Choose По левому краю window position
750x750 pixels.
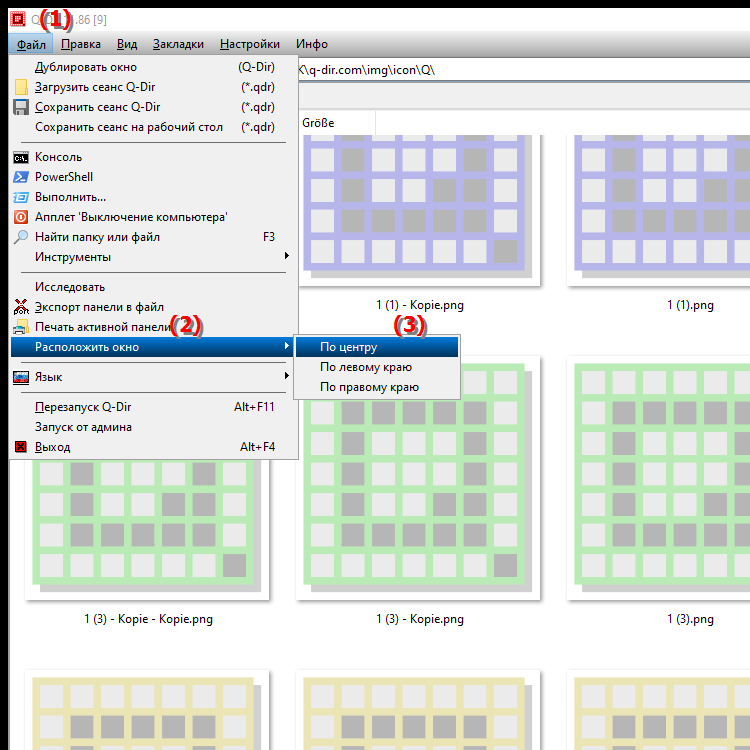377,367
